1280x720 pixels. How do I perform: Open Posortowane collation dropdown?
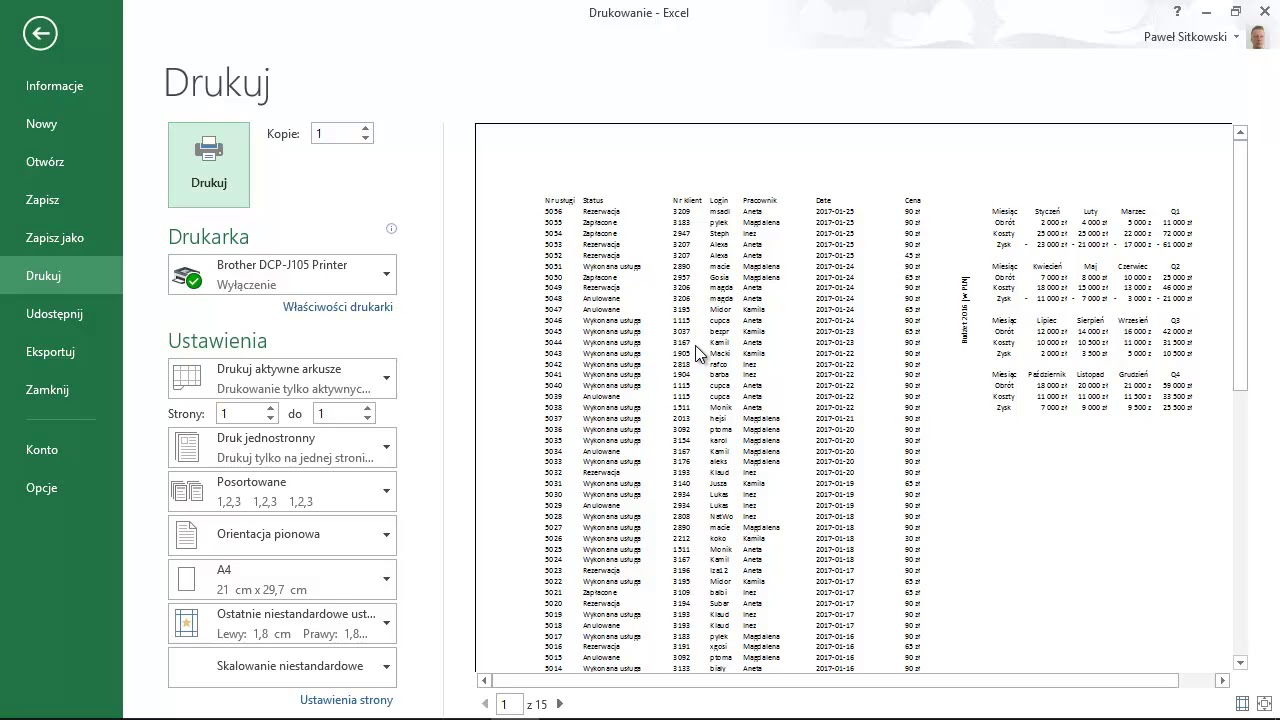click(x=283, y=491)
